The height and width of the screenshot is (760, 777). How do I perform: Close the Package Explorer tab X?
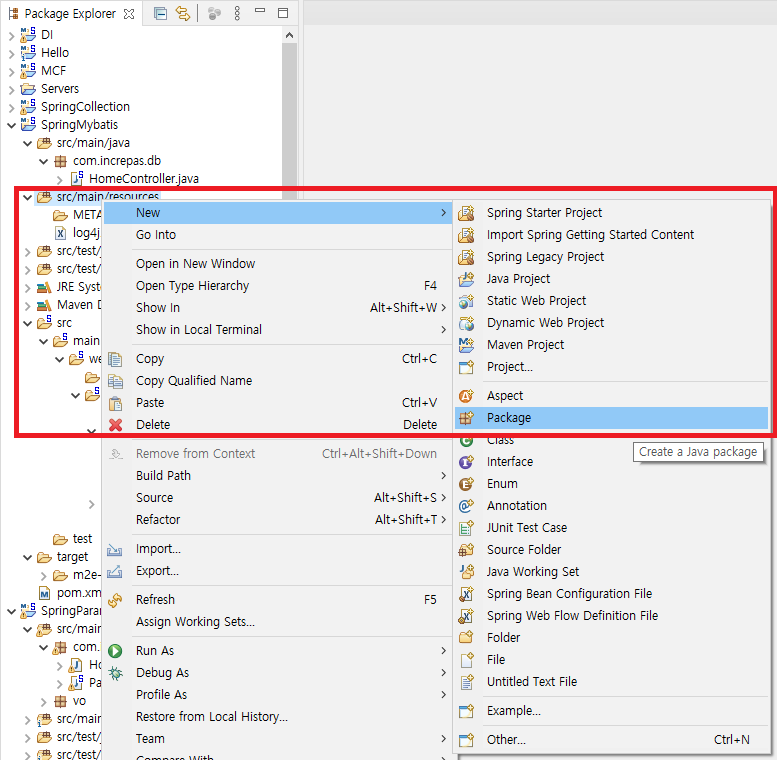pos(129,14)
